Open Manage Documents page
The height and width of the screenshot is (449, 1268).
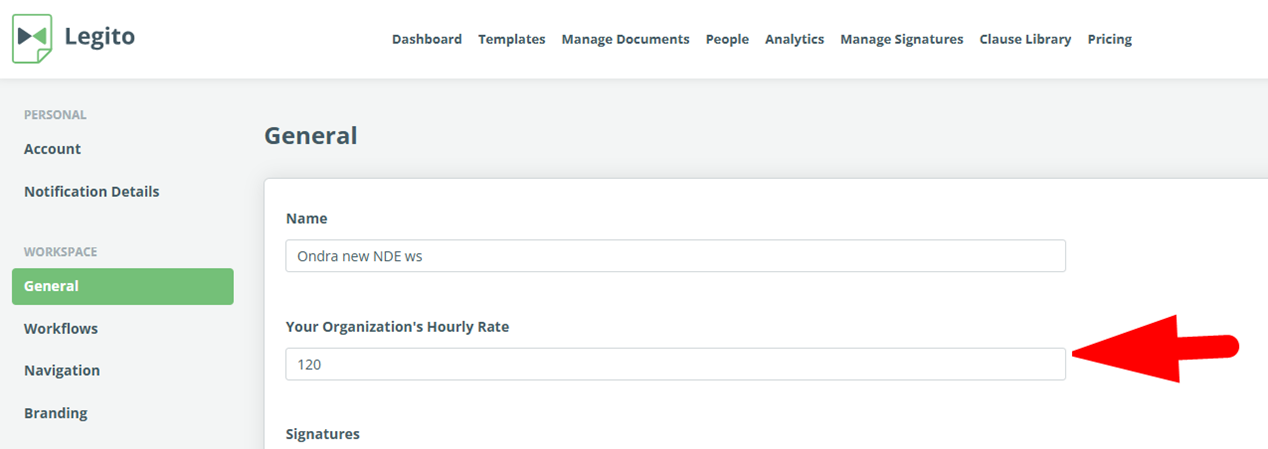(x=626, y=39)
